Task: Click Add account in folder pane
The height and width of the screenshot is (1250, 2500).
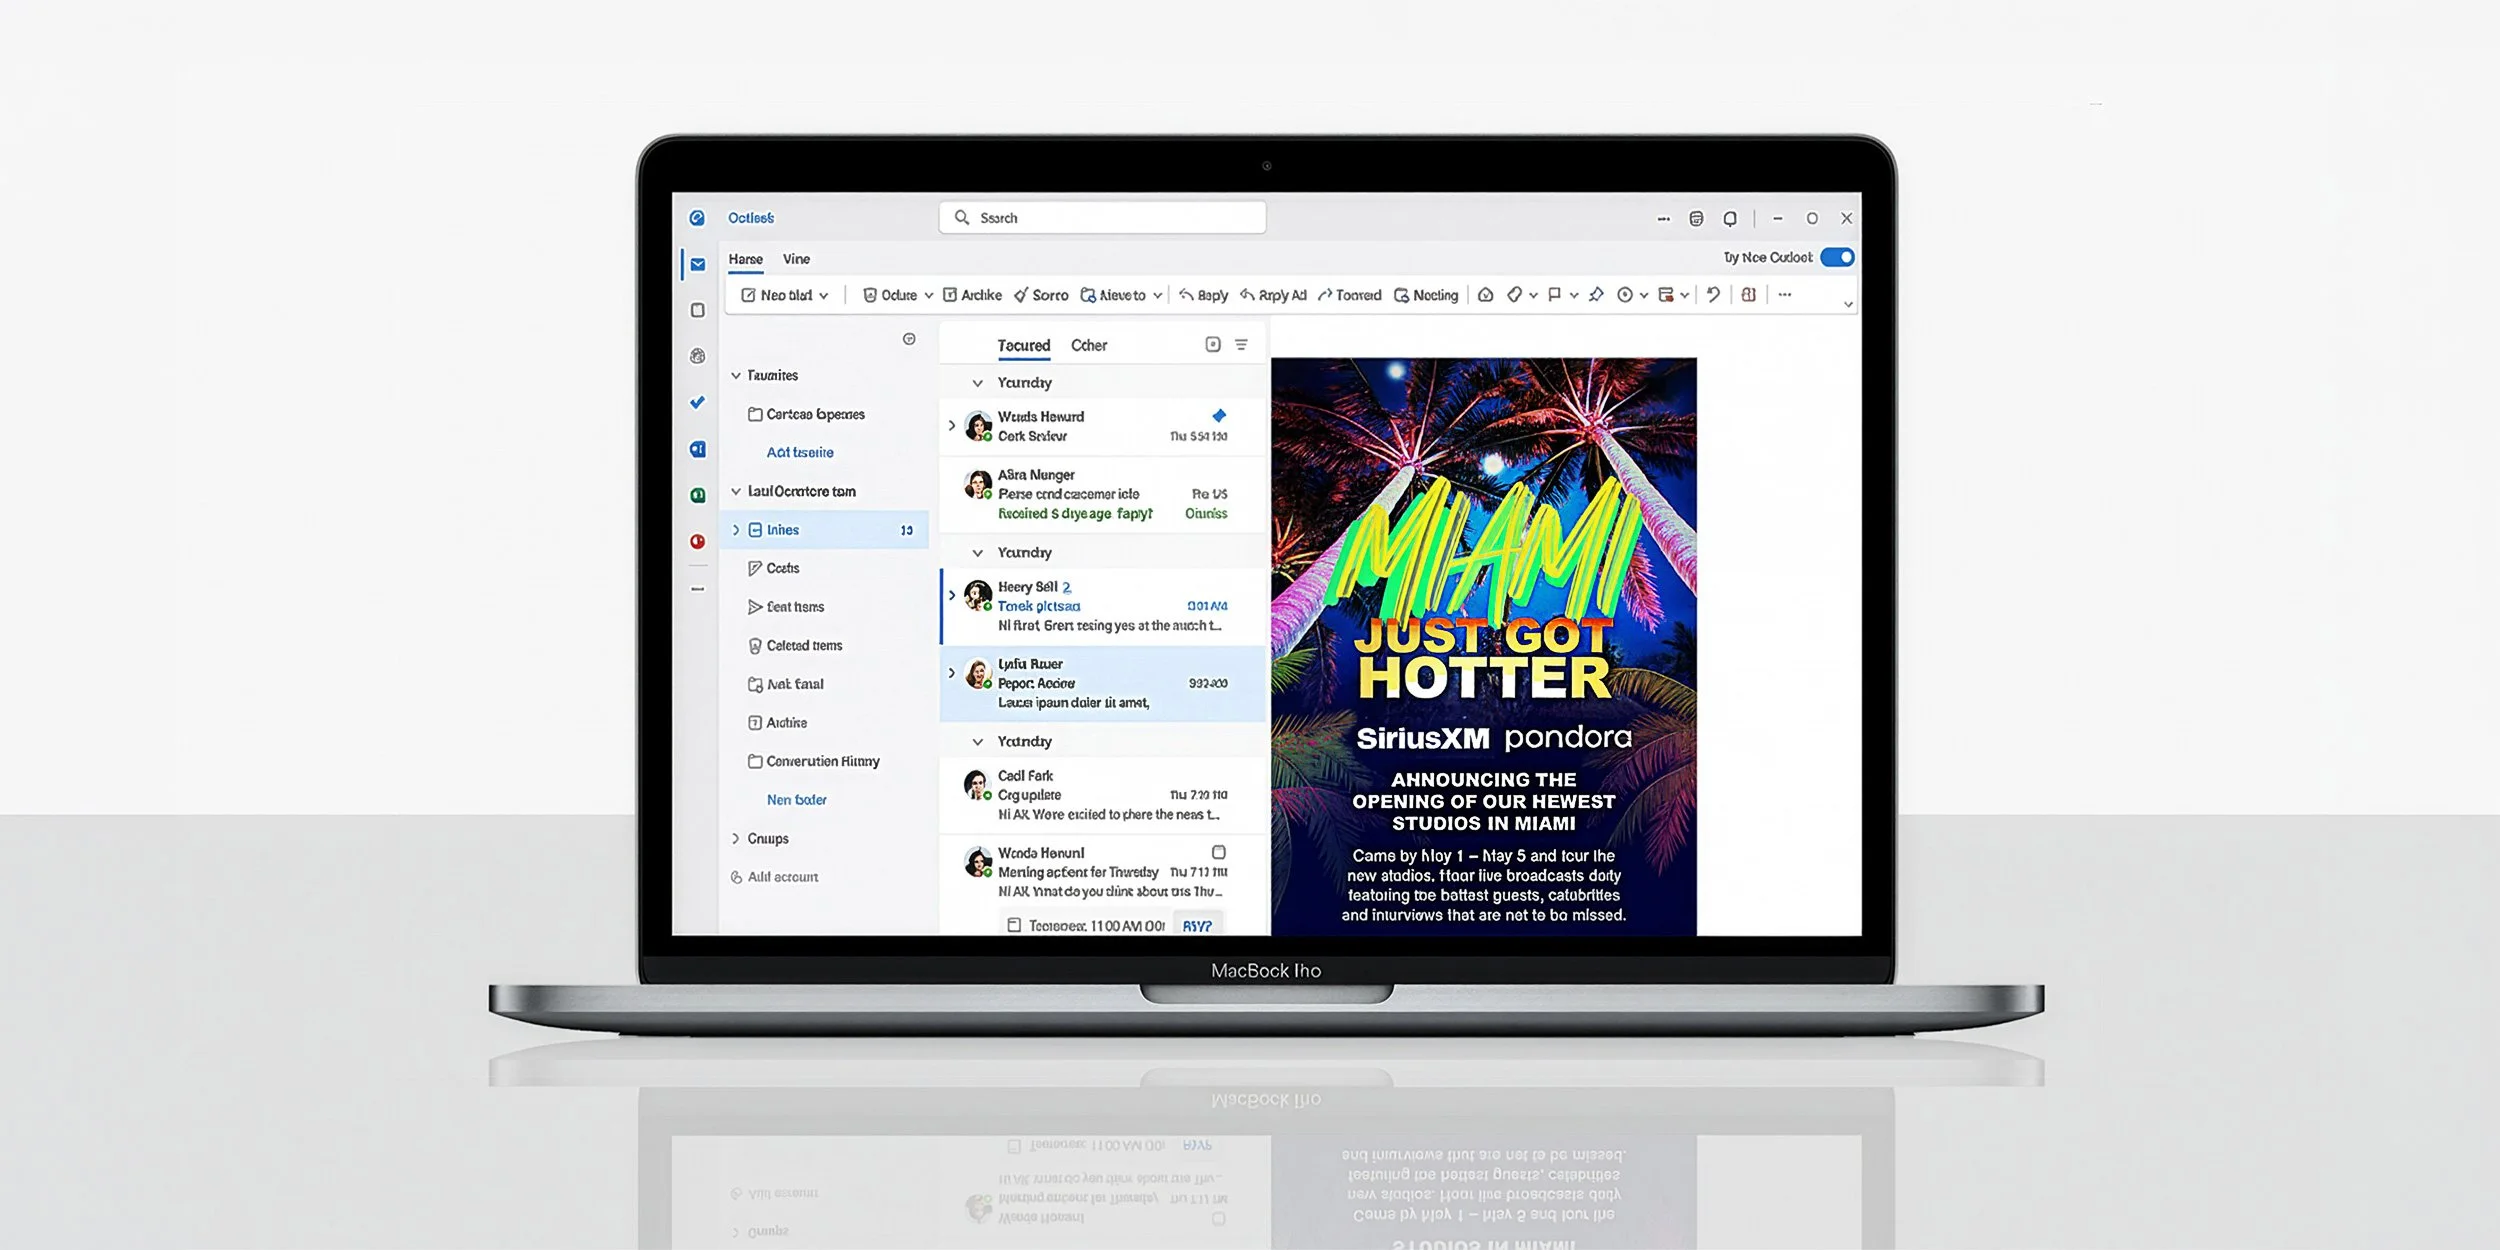Action: (x=775, y=877)
